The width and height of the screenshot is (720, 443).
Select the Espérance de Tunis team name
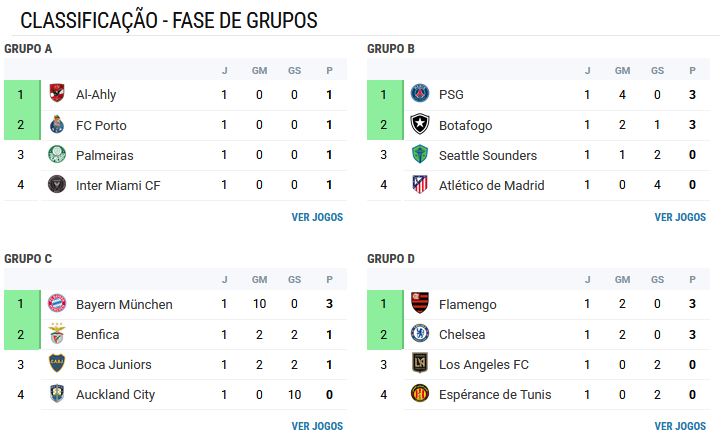(495, 394)
